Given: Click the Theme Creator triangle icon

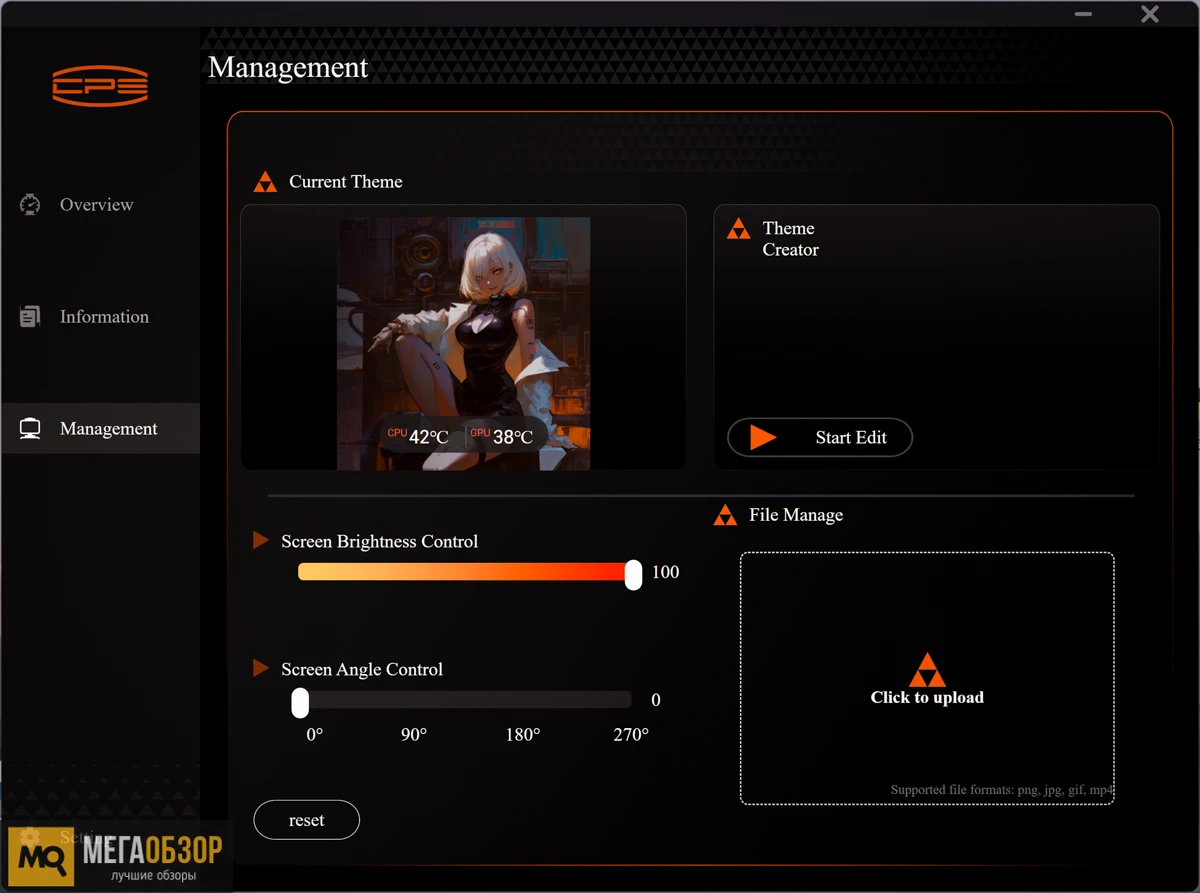Looking at the screenshot, I should coord(738,229).
